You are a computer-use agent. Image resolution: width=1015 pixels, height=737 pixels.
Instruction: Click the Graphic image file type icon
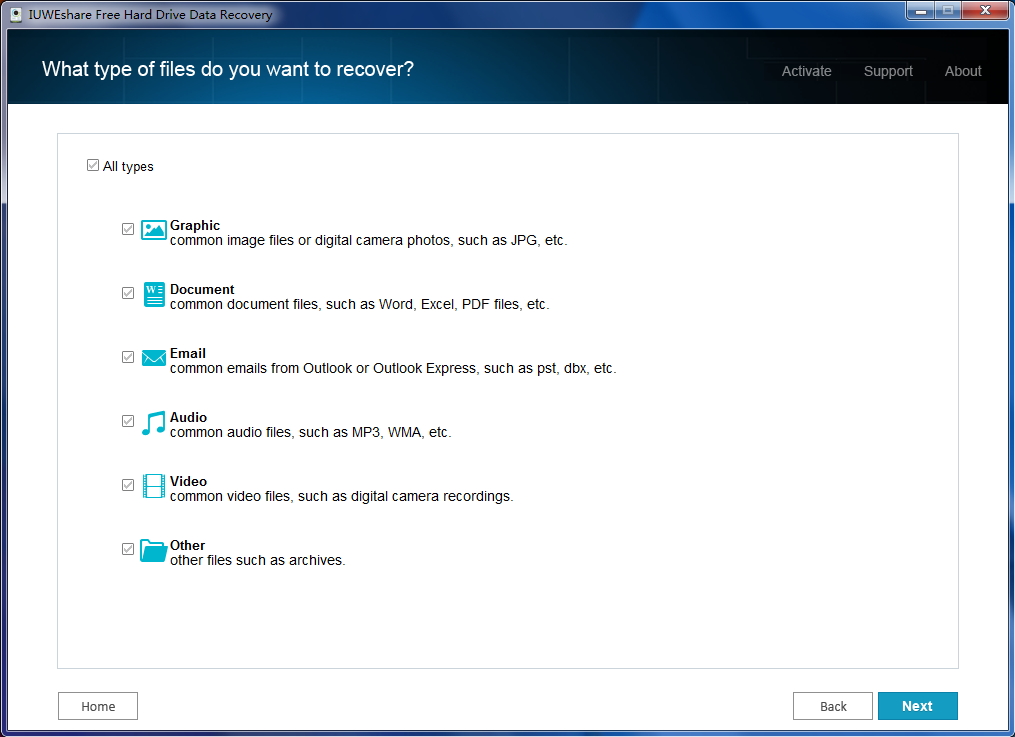[x=153, y=230]
